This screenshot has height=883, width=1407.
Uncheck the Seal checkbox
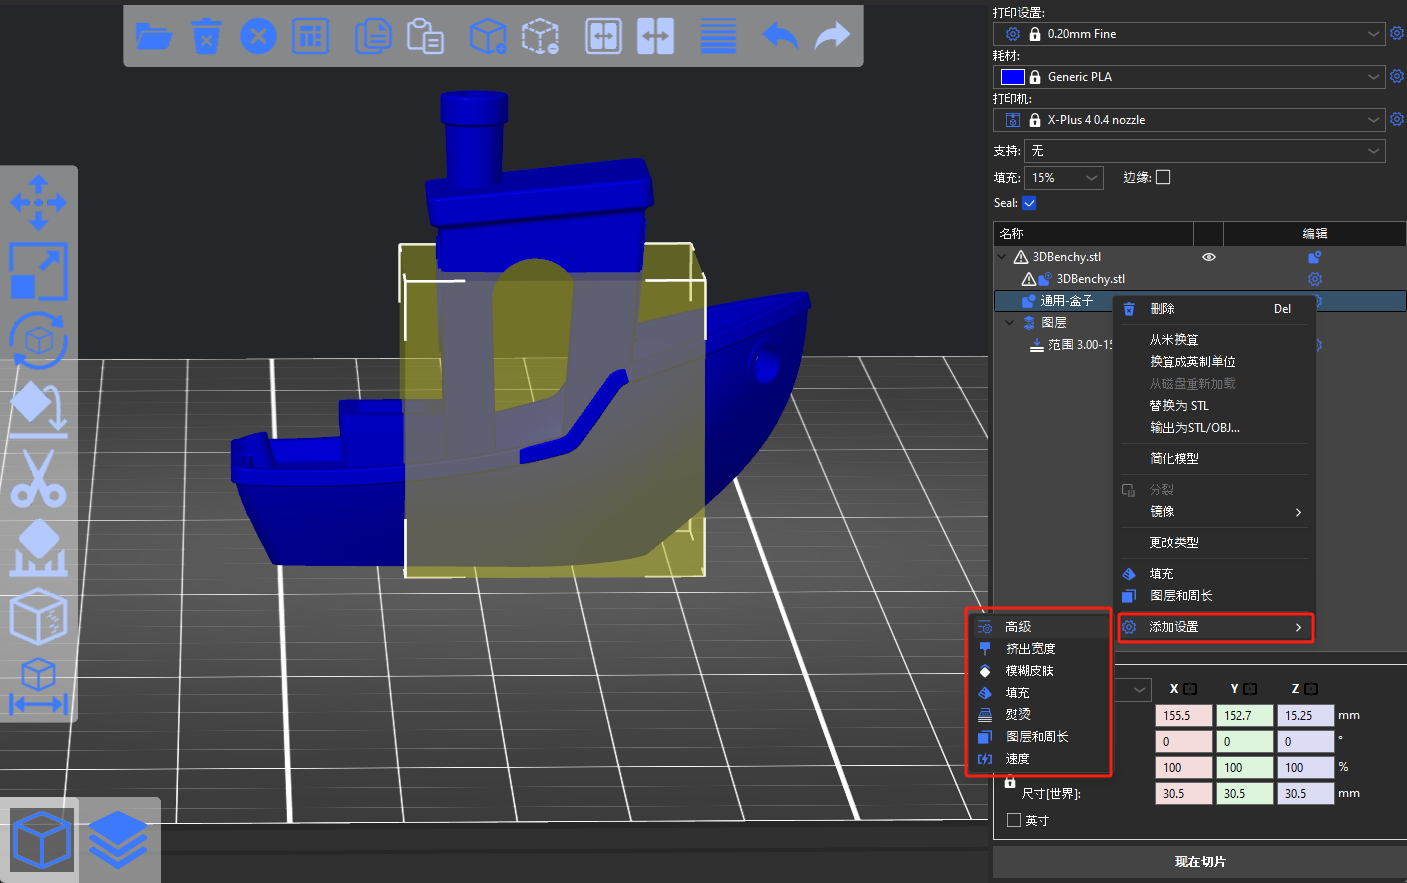1029,202
